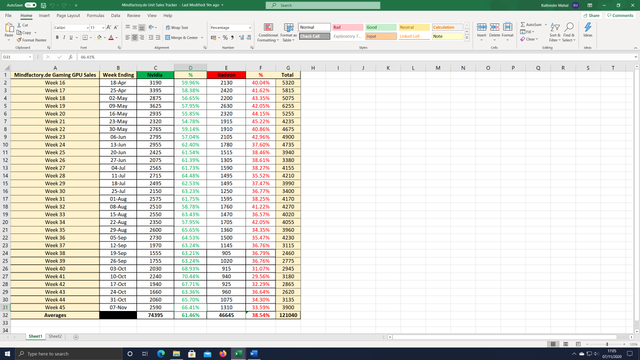The height and width of the screenshot is (360, 640).
Task: Apply the Neutral cell style
Action: pyautogui.click(x=414, y=27)
